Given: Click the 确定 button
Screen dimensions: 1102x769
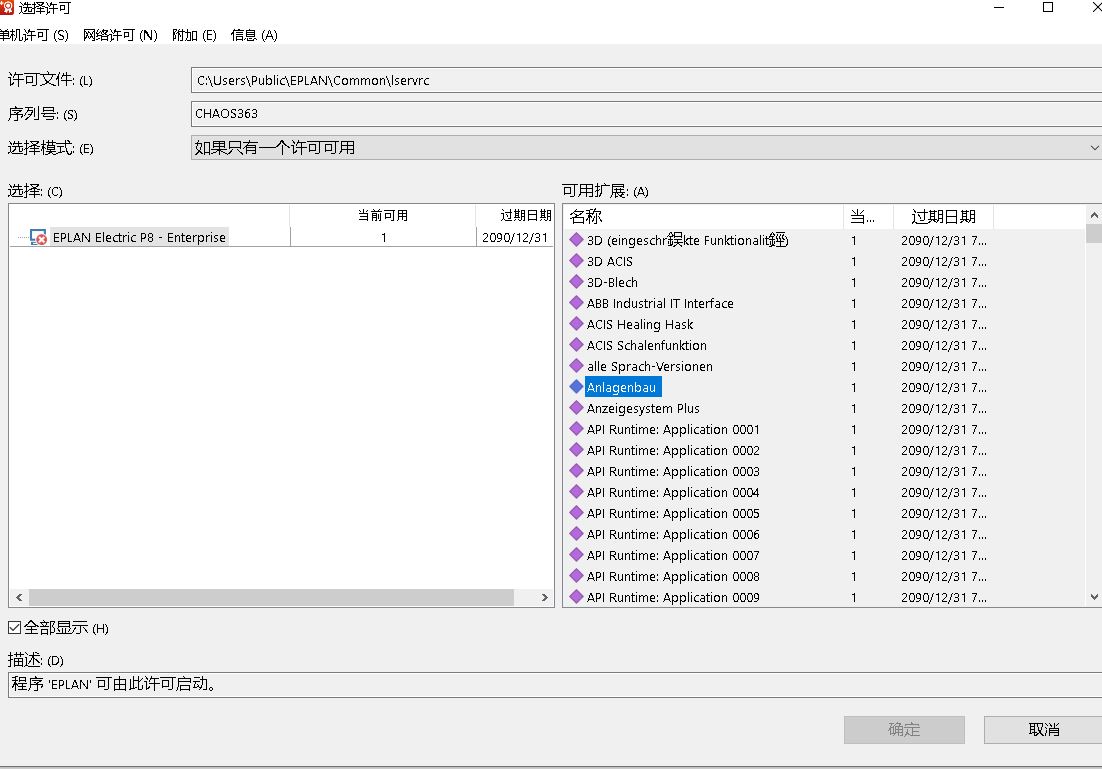Looking at the screenshot, I should tap(904, 730).
